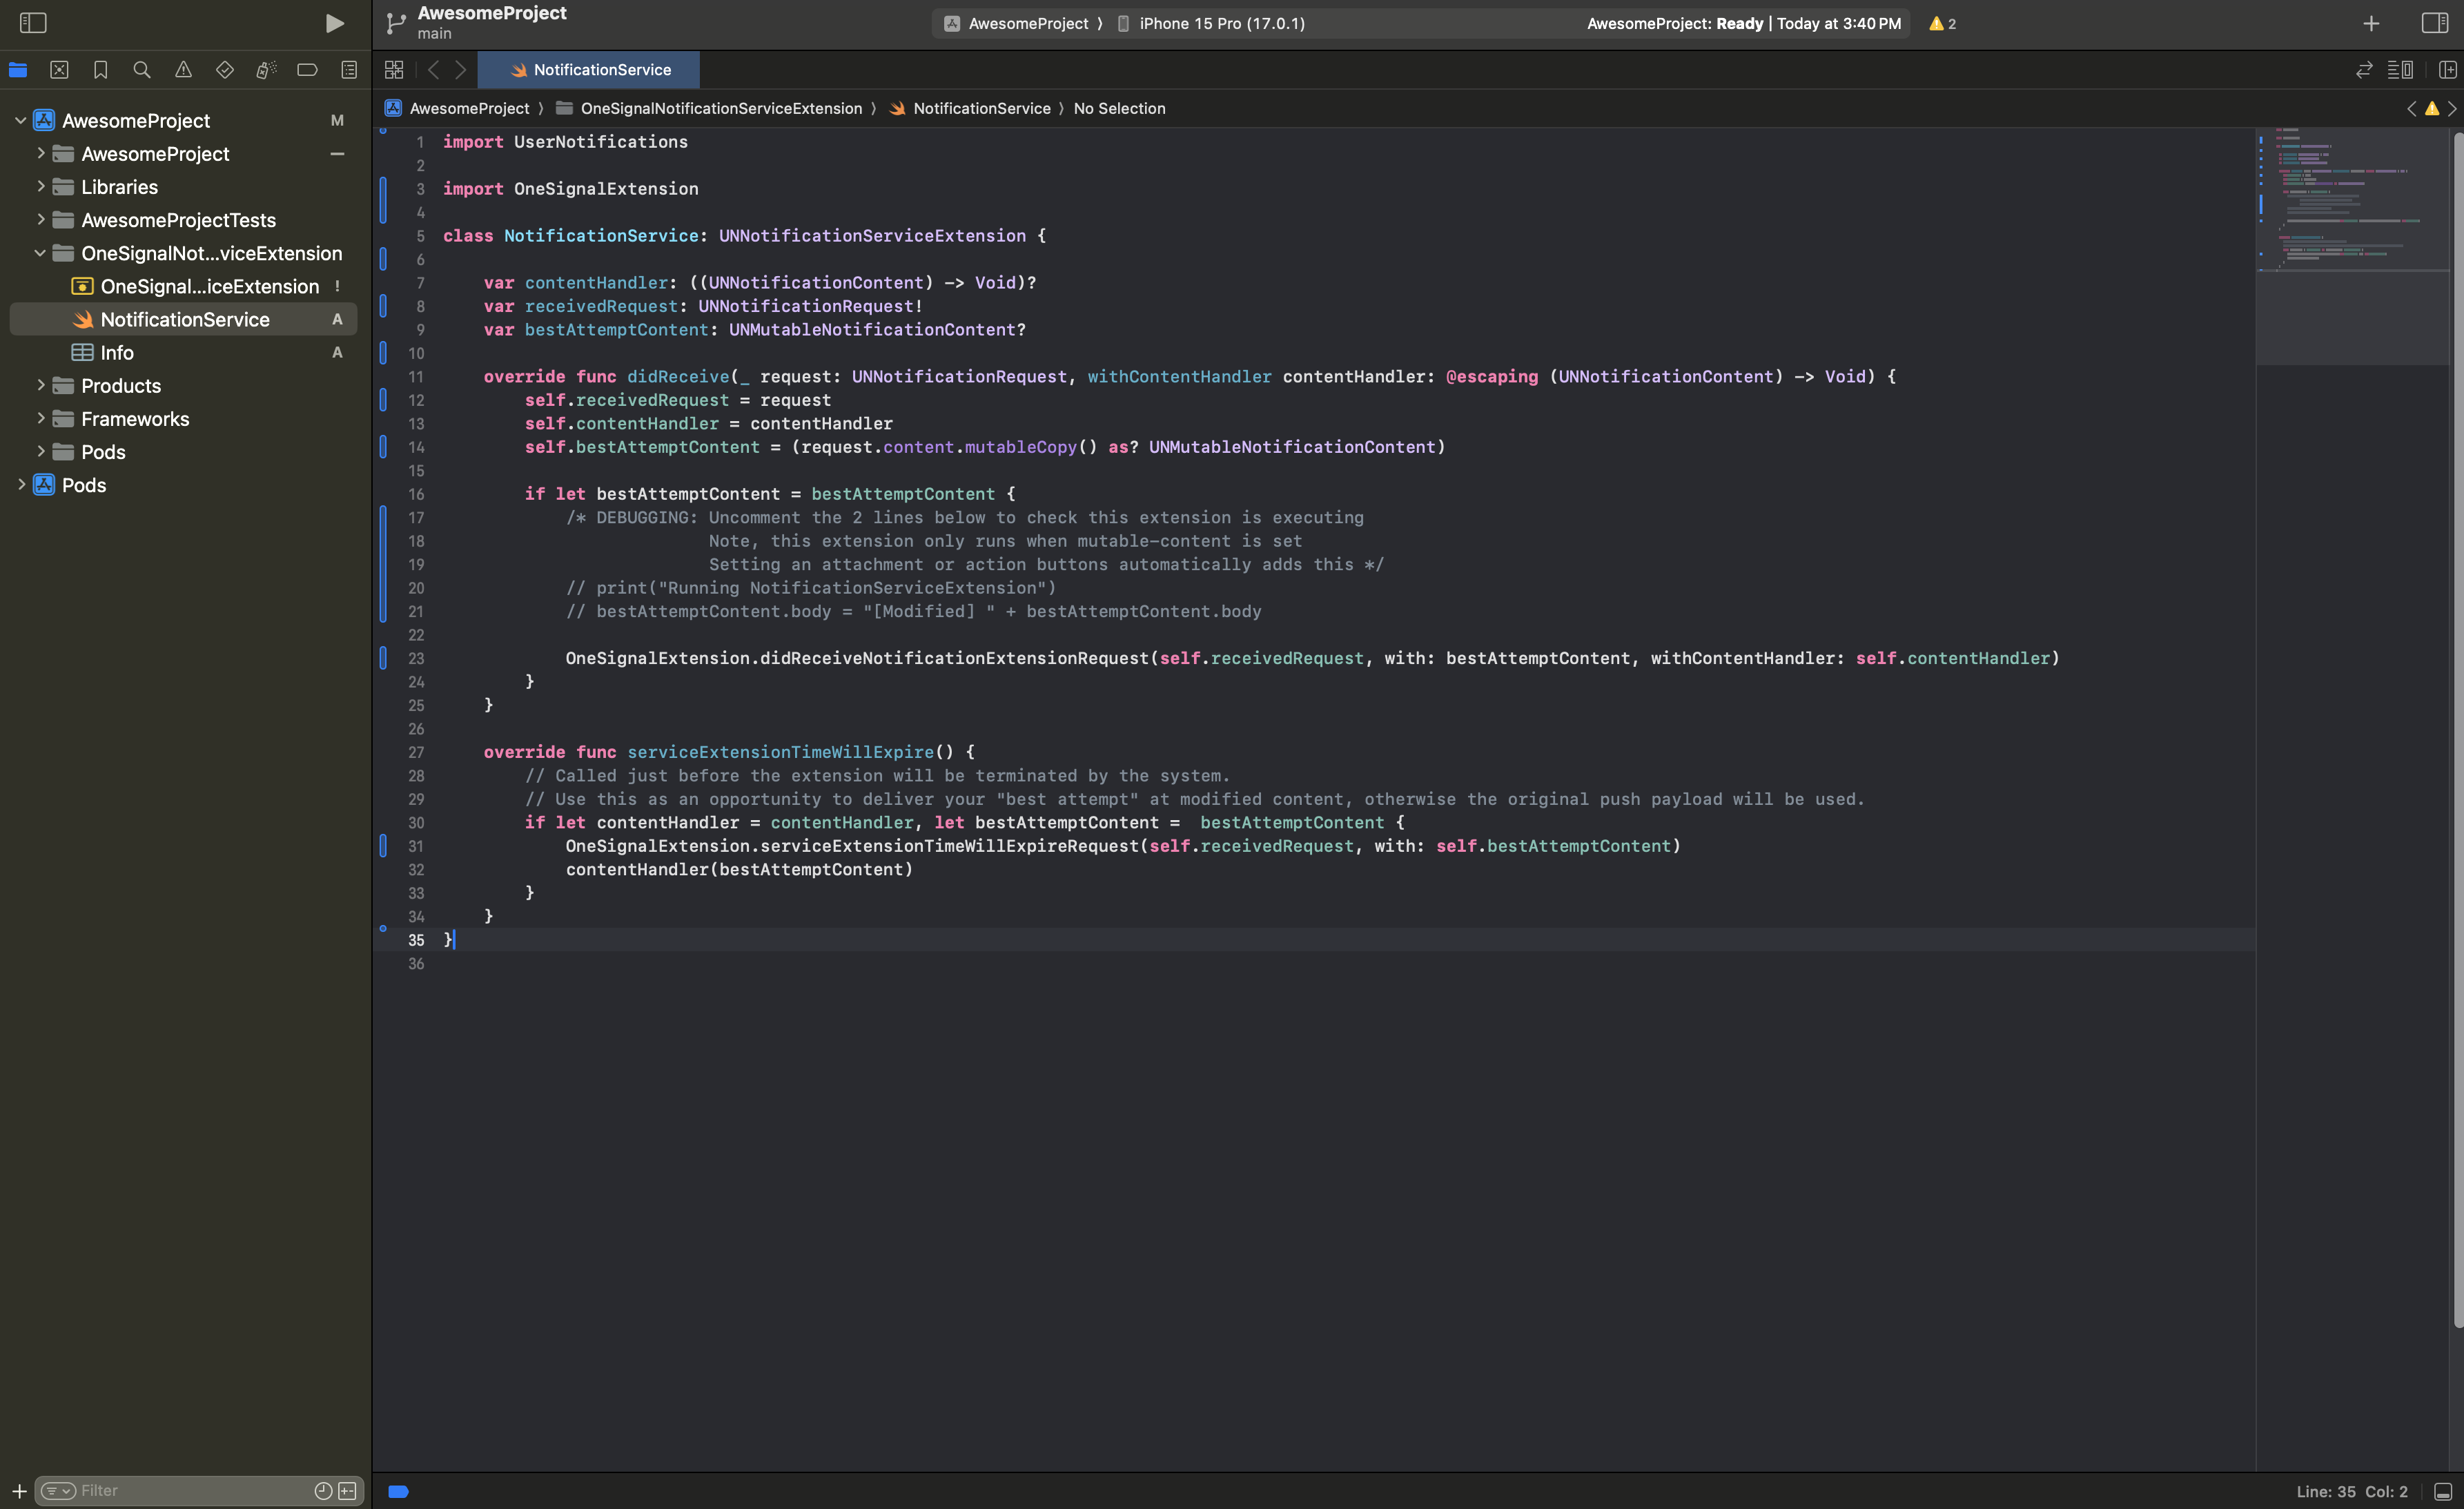The height and width of the screenshot is (1509, 2464).
Task: Enable code review mode arrows
Action: click(x=2364, y=70)
